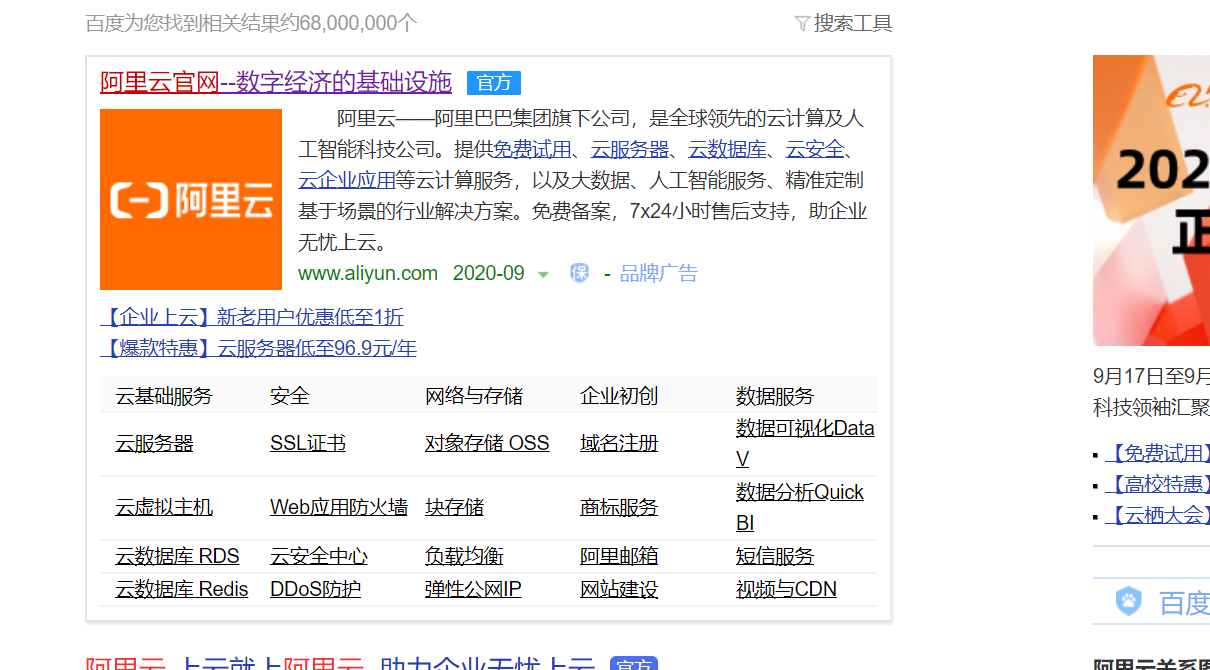Screen dimensions: 1210x670
Task: Open the 云安全 link in description
Action: click(x=815, y=149)
